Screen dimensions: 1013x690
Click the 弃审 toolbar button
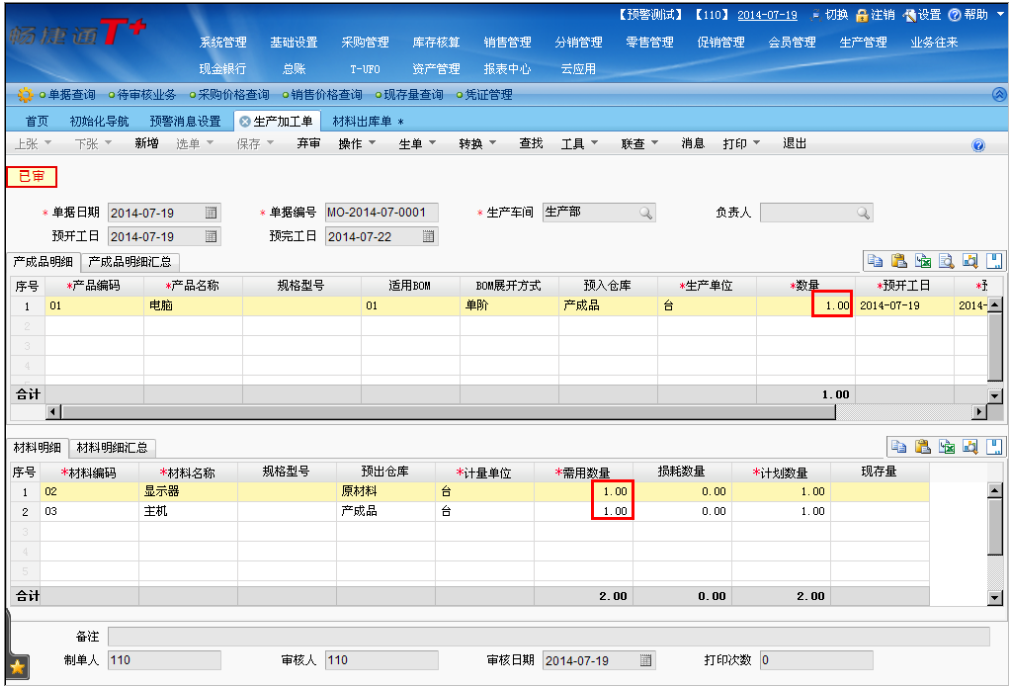point(309,143)
